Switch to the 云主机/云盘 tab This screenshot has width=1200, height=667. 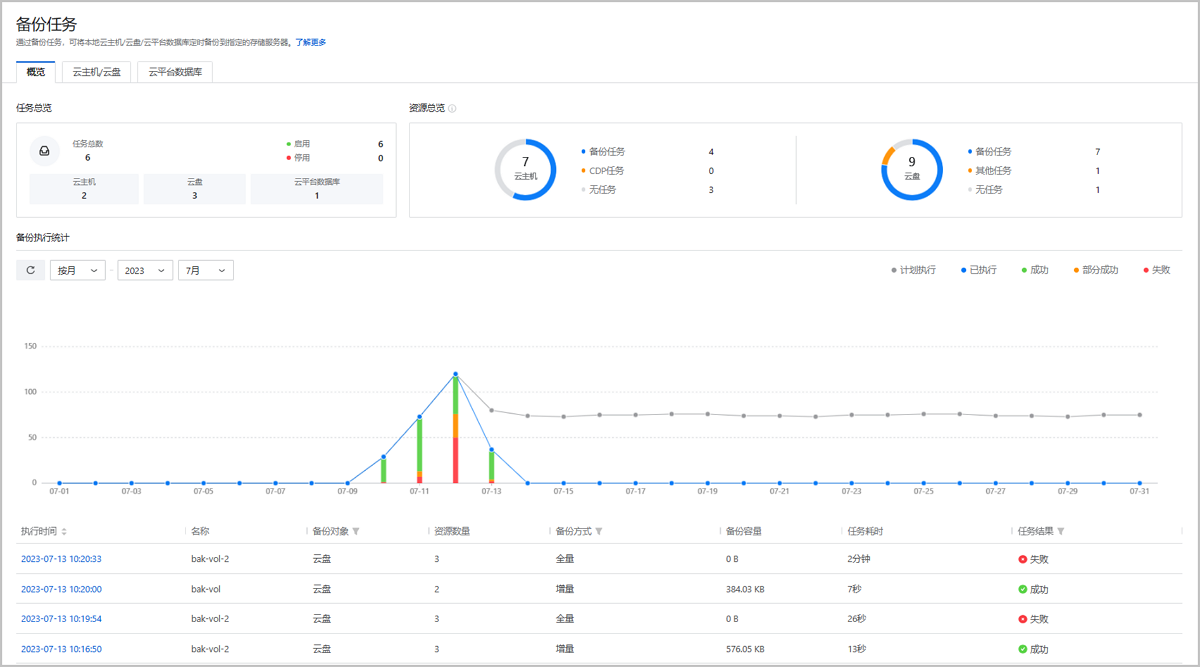[95, 71]
